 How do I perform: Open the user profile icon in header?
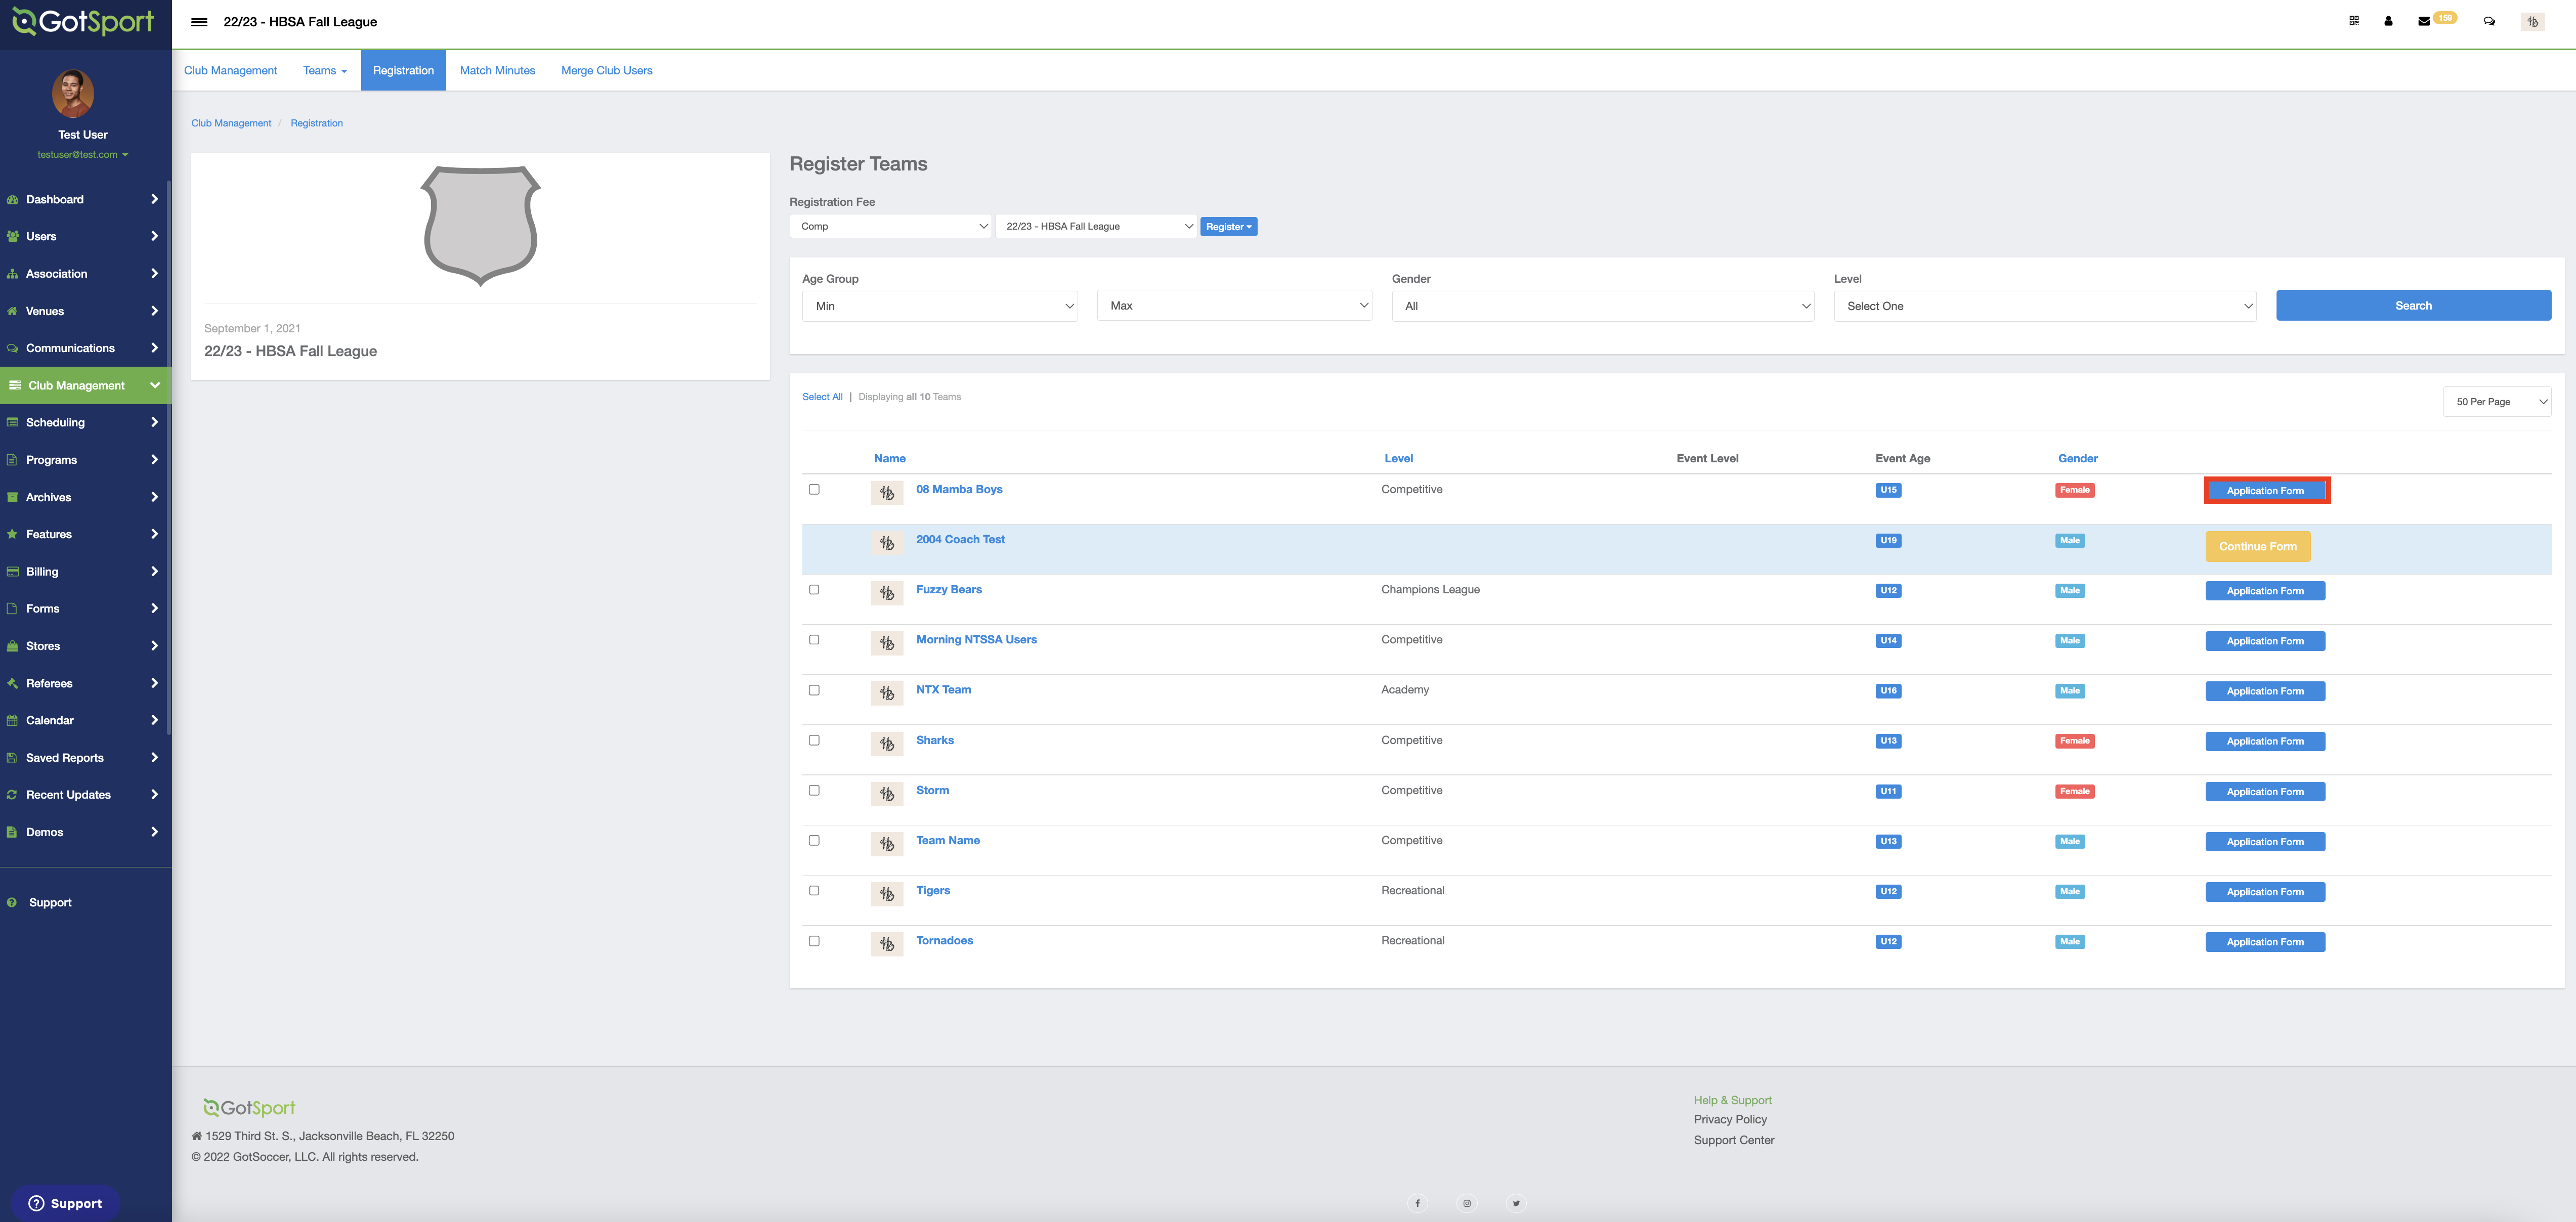2388,21
